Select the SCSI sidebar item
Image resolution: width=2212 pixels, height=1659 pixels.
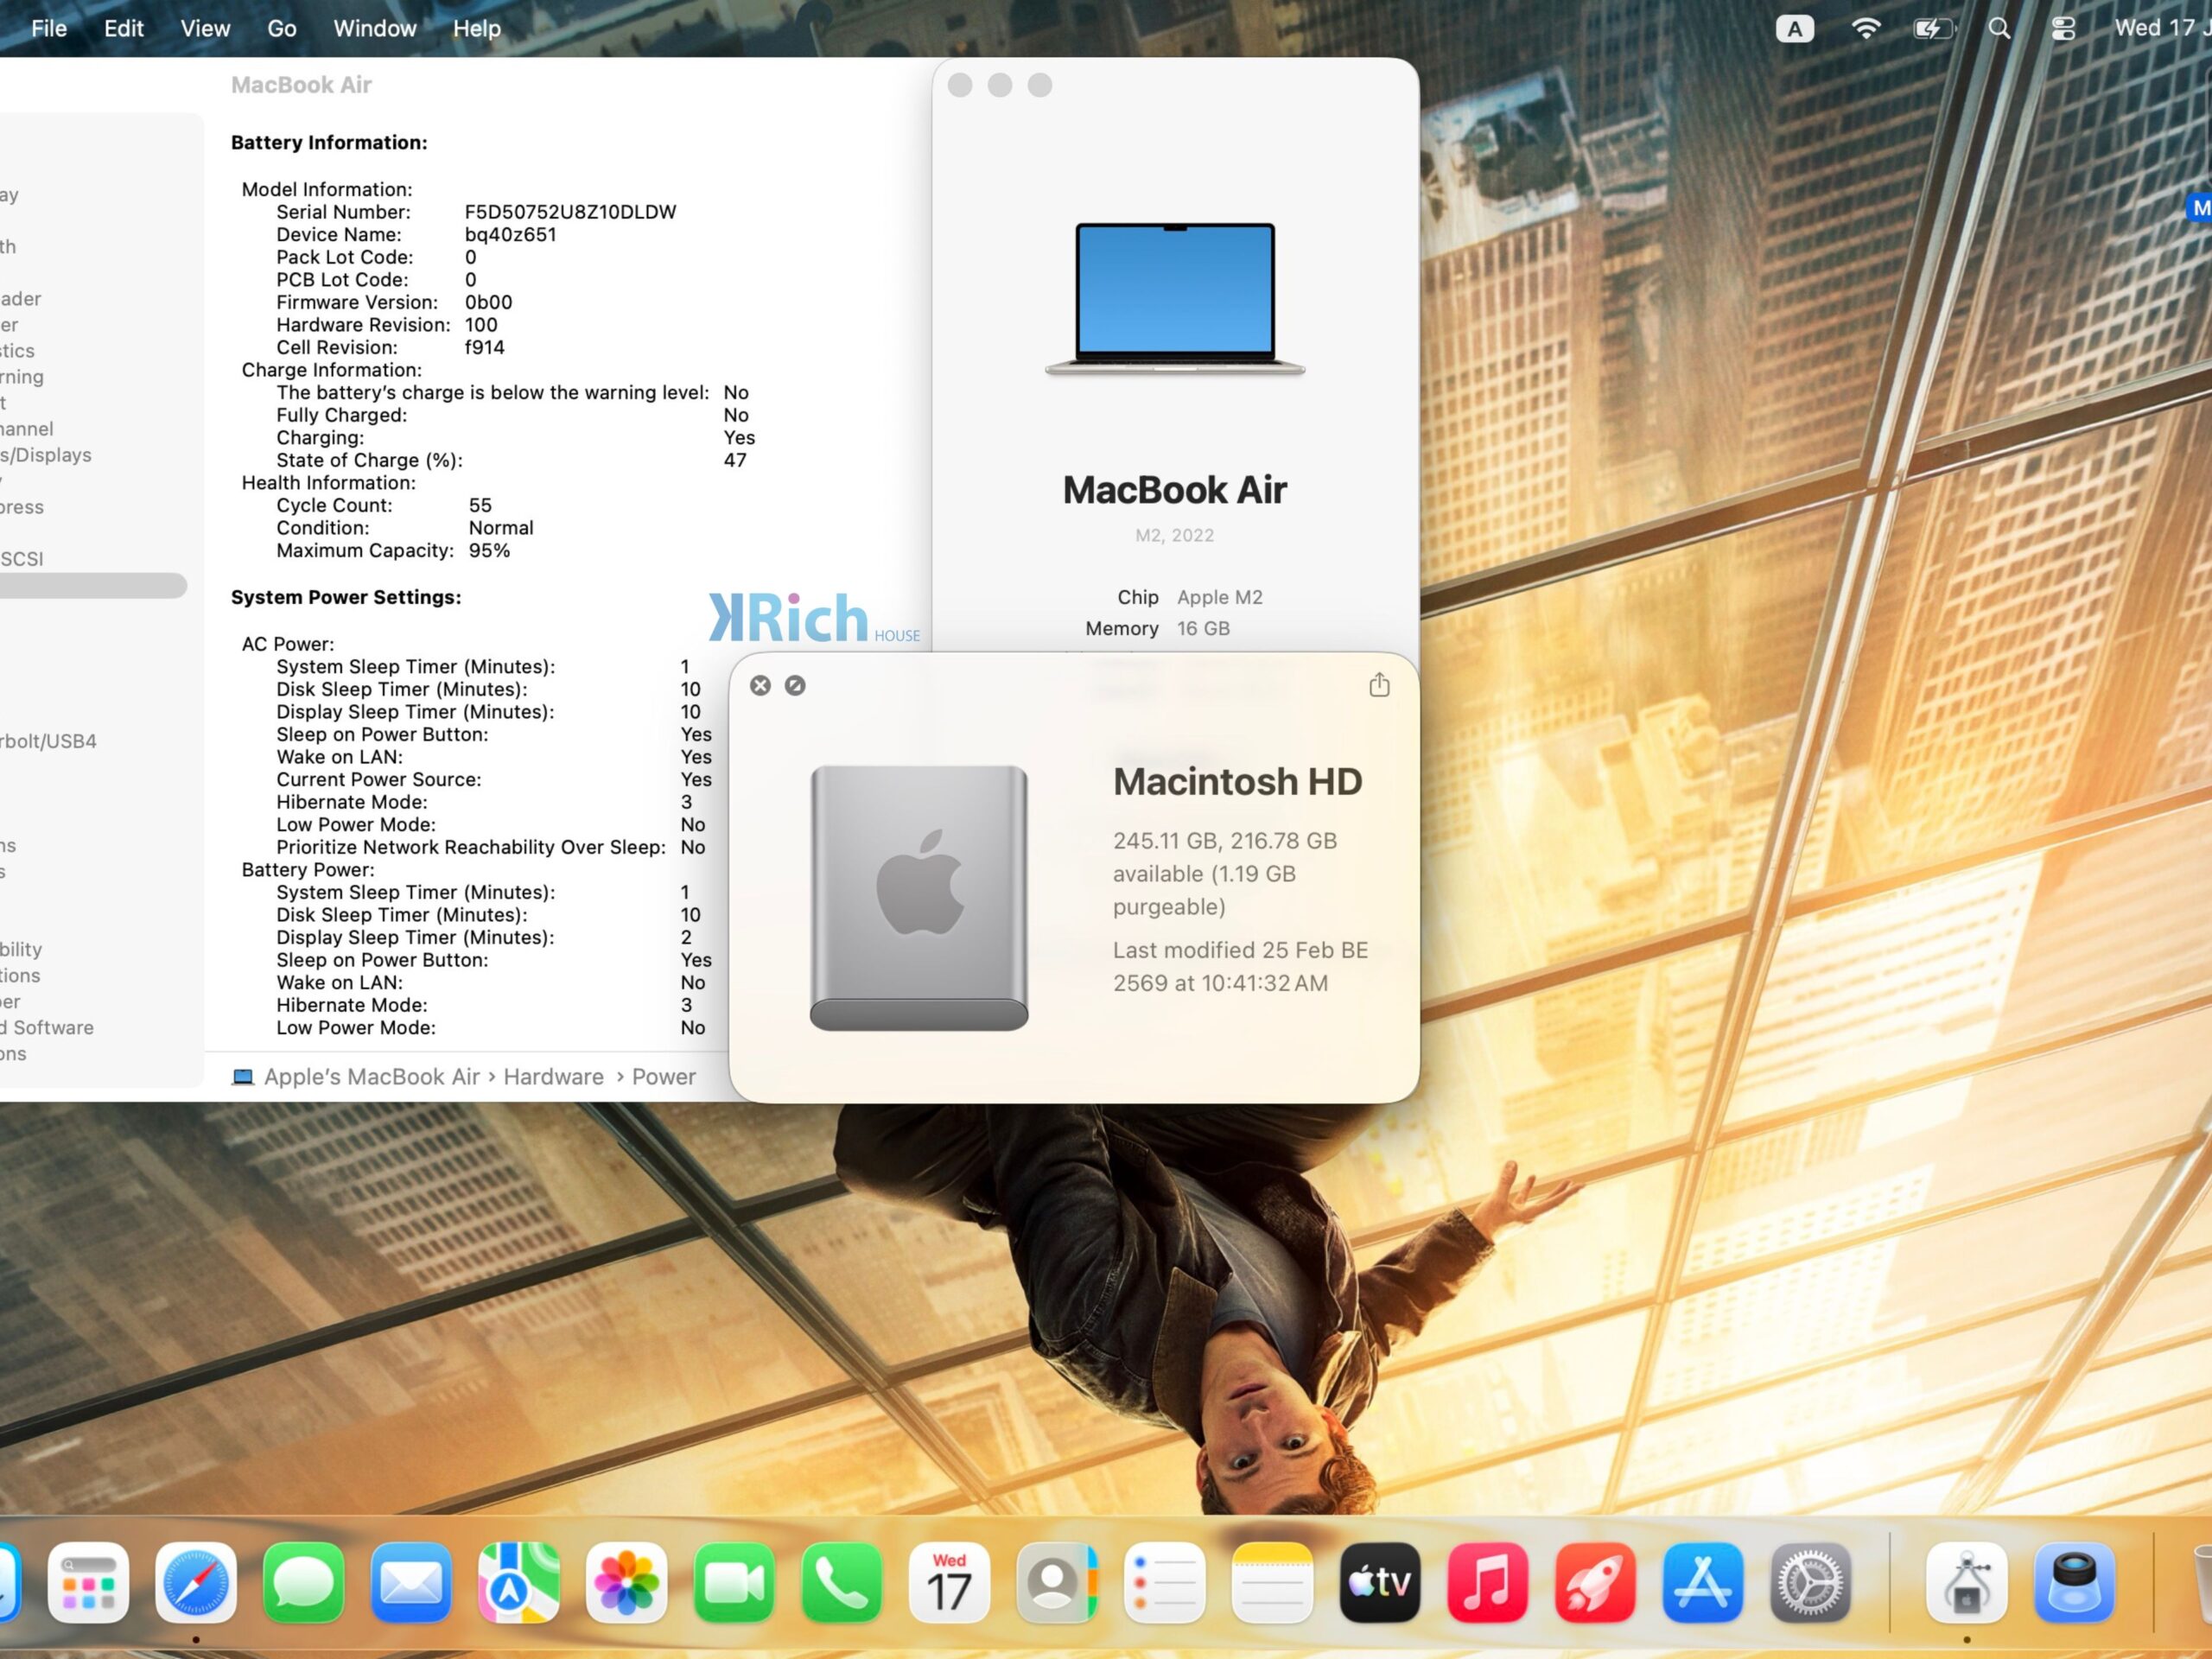22,559
